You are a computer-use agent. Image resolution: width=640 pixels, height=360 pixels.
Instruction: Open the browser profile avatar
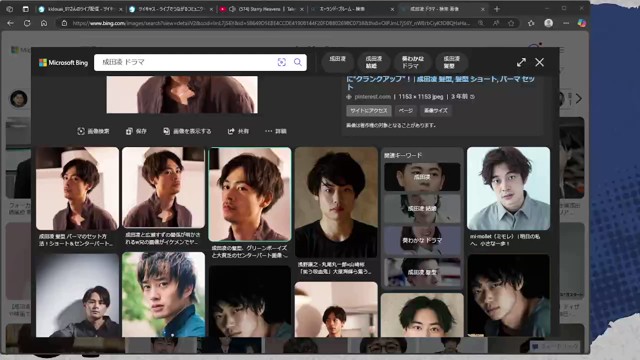(549, 23)
